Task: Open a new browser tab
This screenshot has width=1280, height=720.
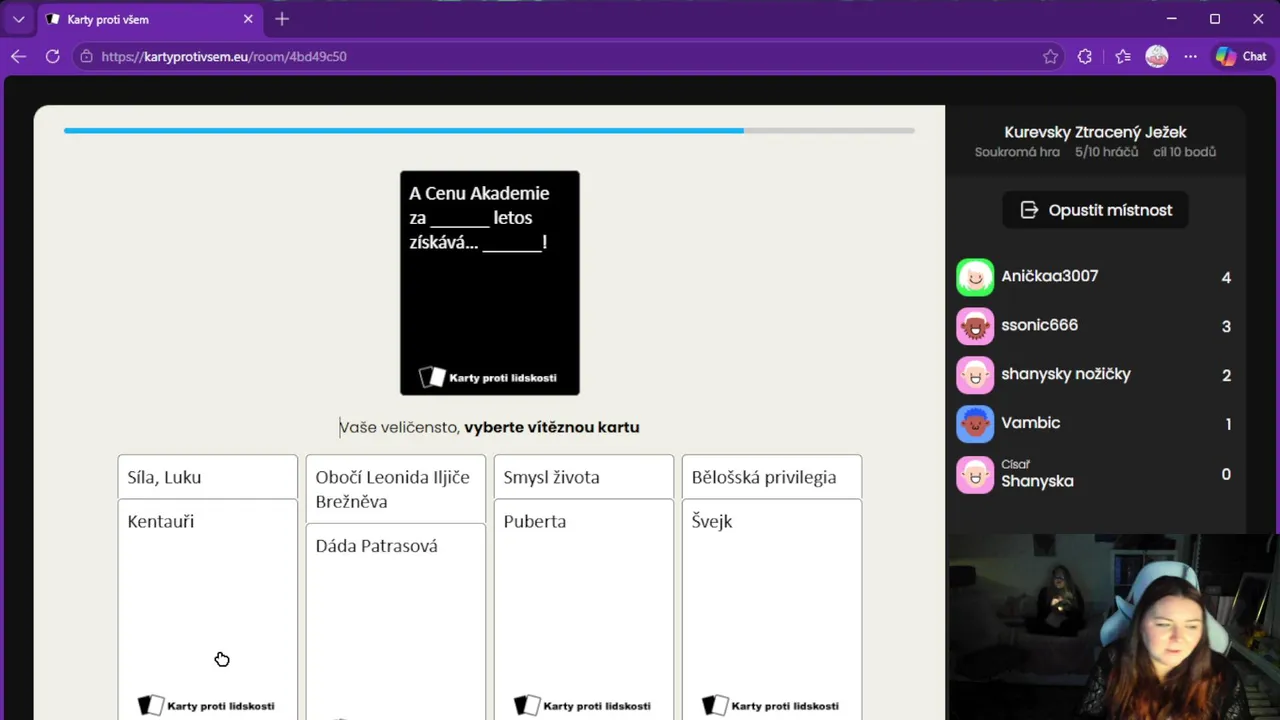Action: 282,19
